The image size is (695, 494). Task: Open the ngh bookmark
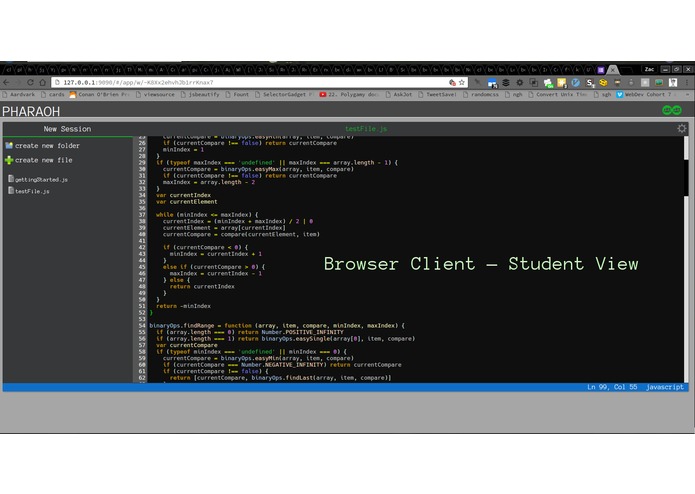click(x=514, y=94)
